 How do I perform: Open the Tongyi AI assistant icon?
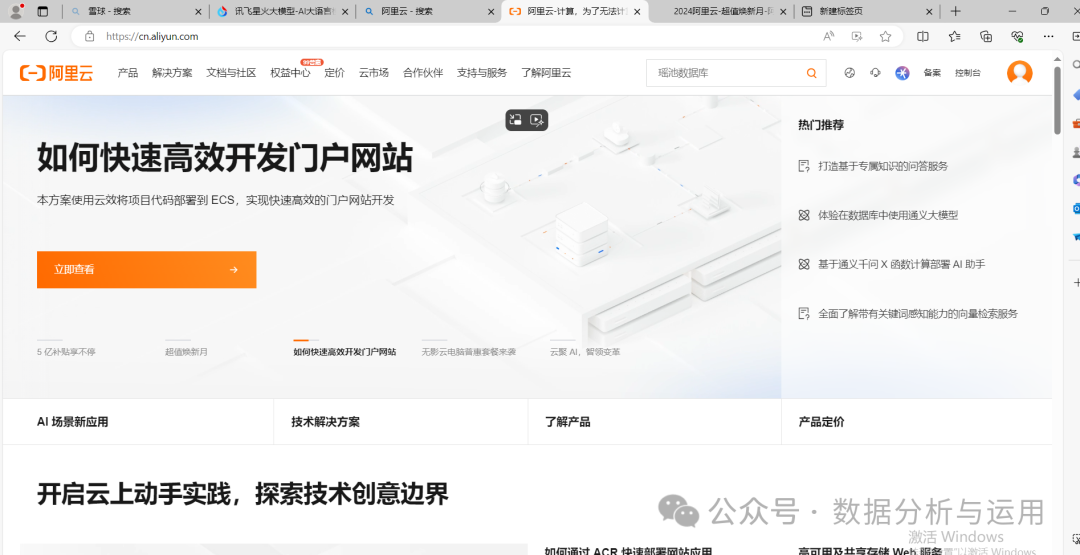pos(902,73)
